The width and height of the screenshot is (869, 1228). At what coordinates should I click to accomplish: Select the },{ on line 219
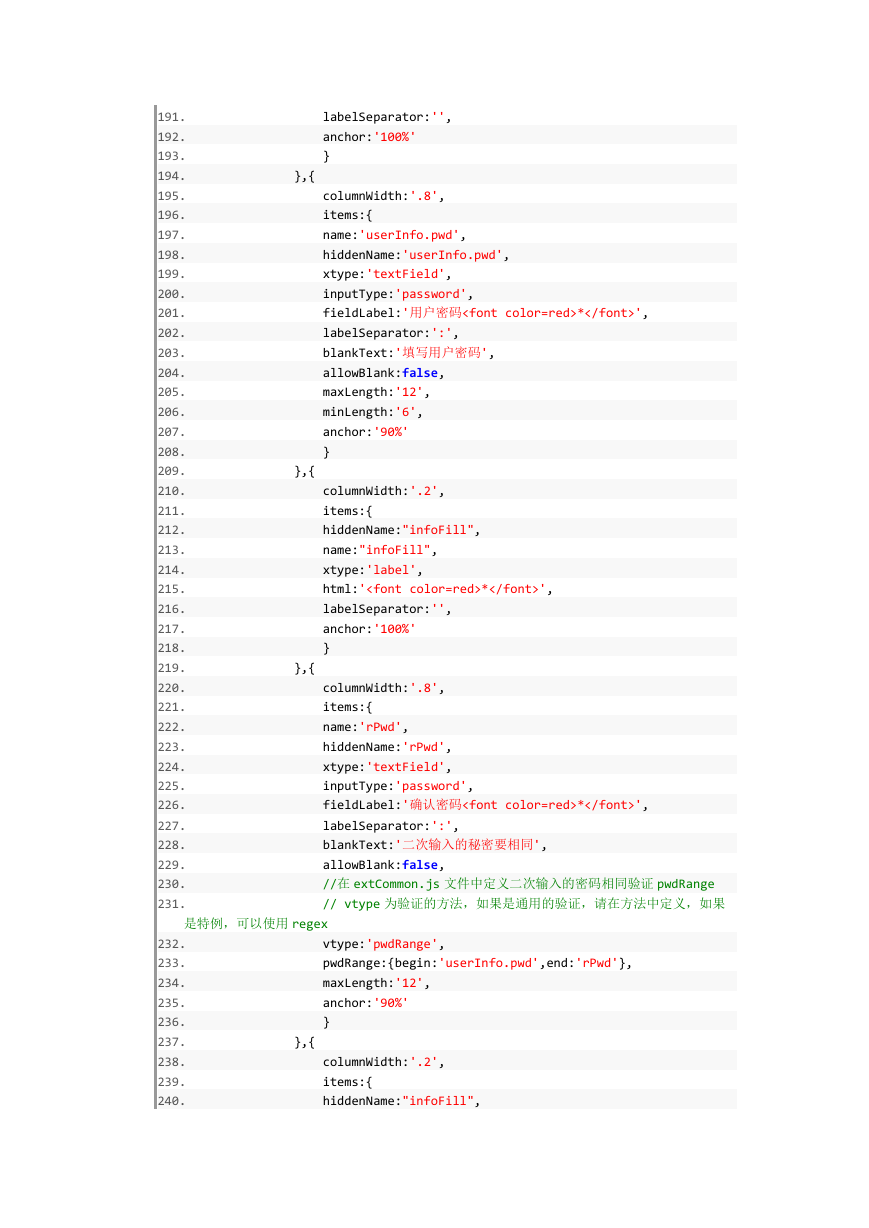click(x=305, y=668)
